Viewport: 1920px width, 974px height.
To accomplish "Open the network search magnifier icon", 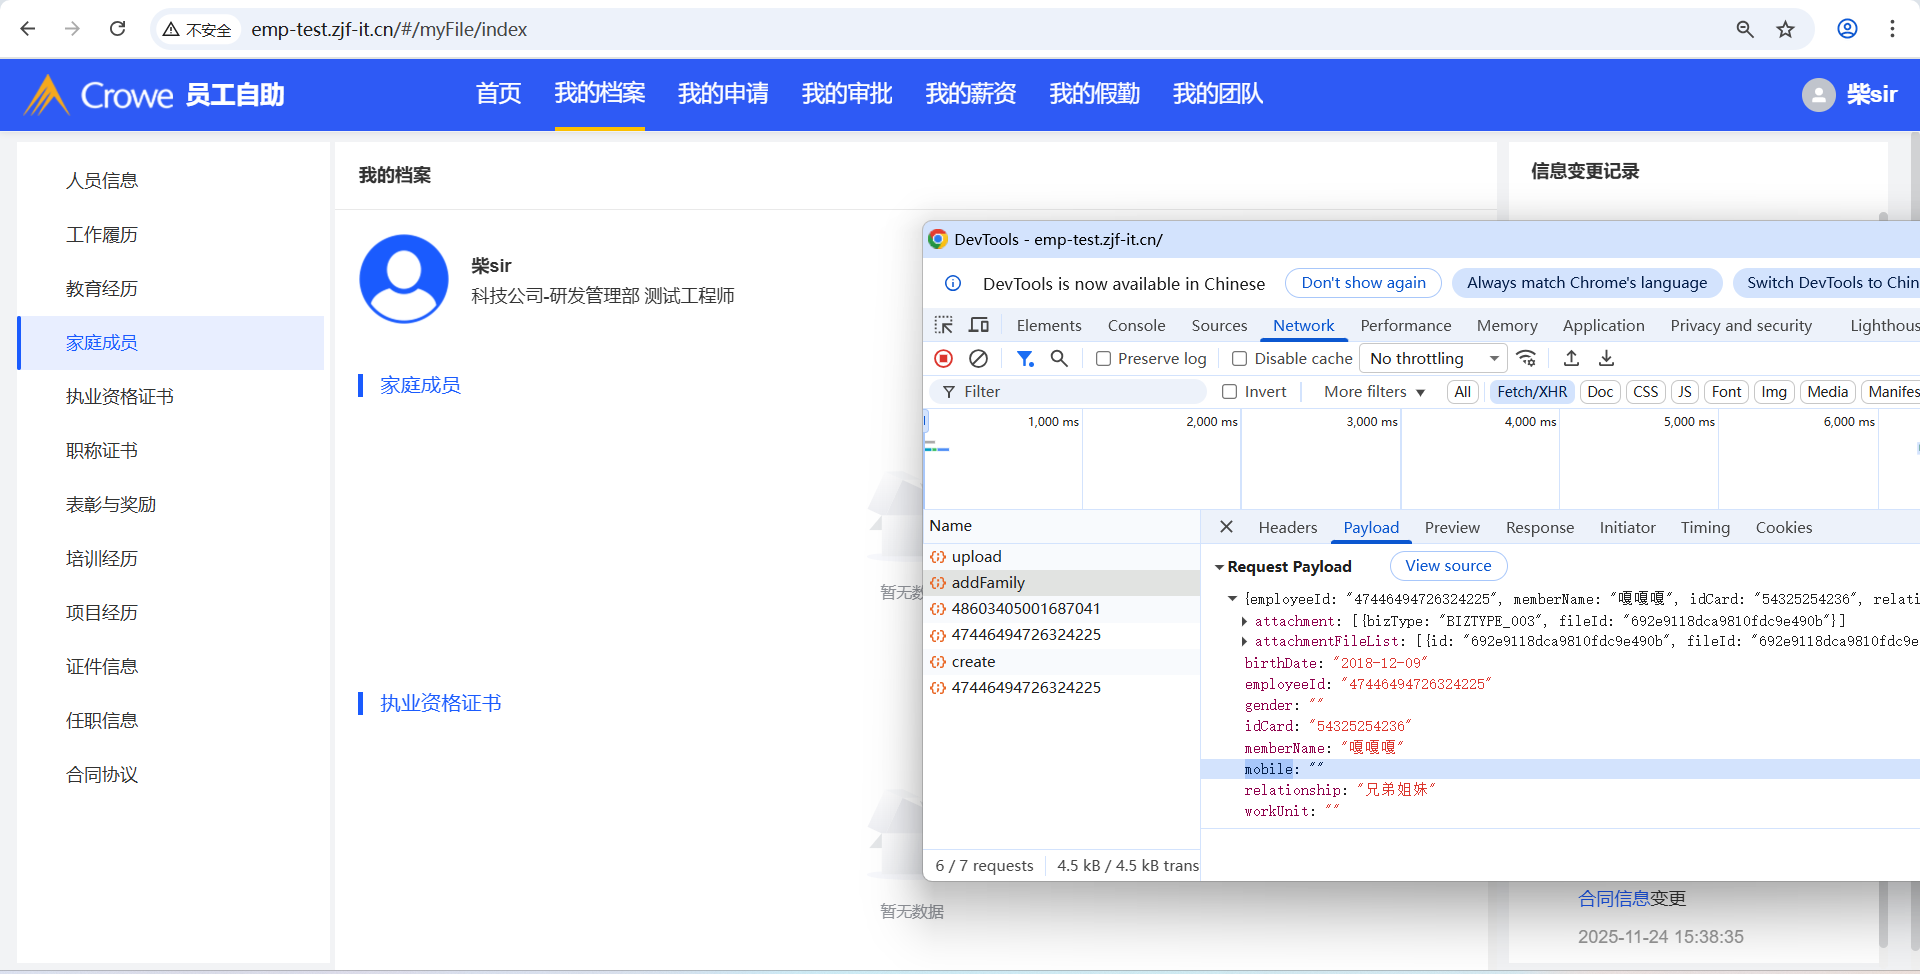I will [x=1059, y=358].
